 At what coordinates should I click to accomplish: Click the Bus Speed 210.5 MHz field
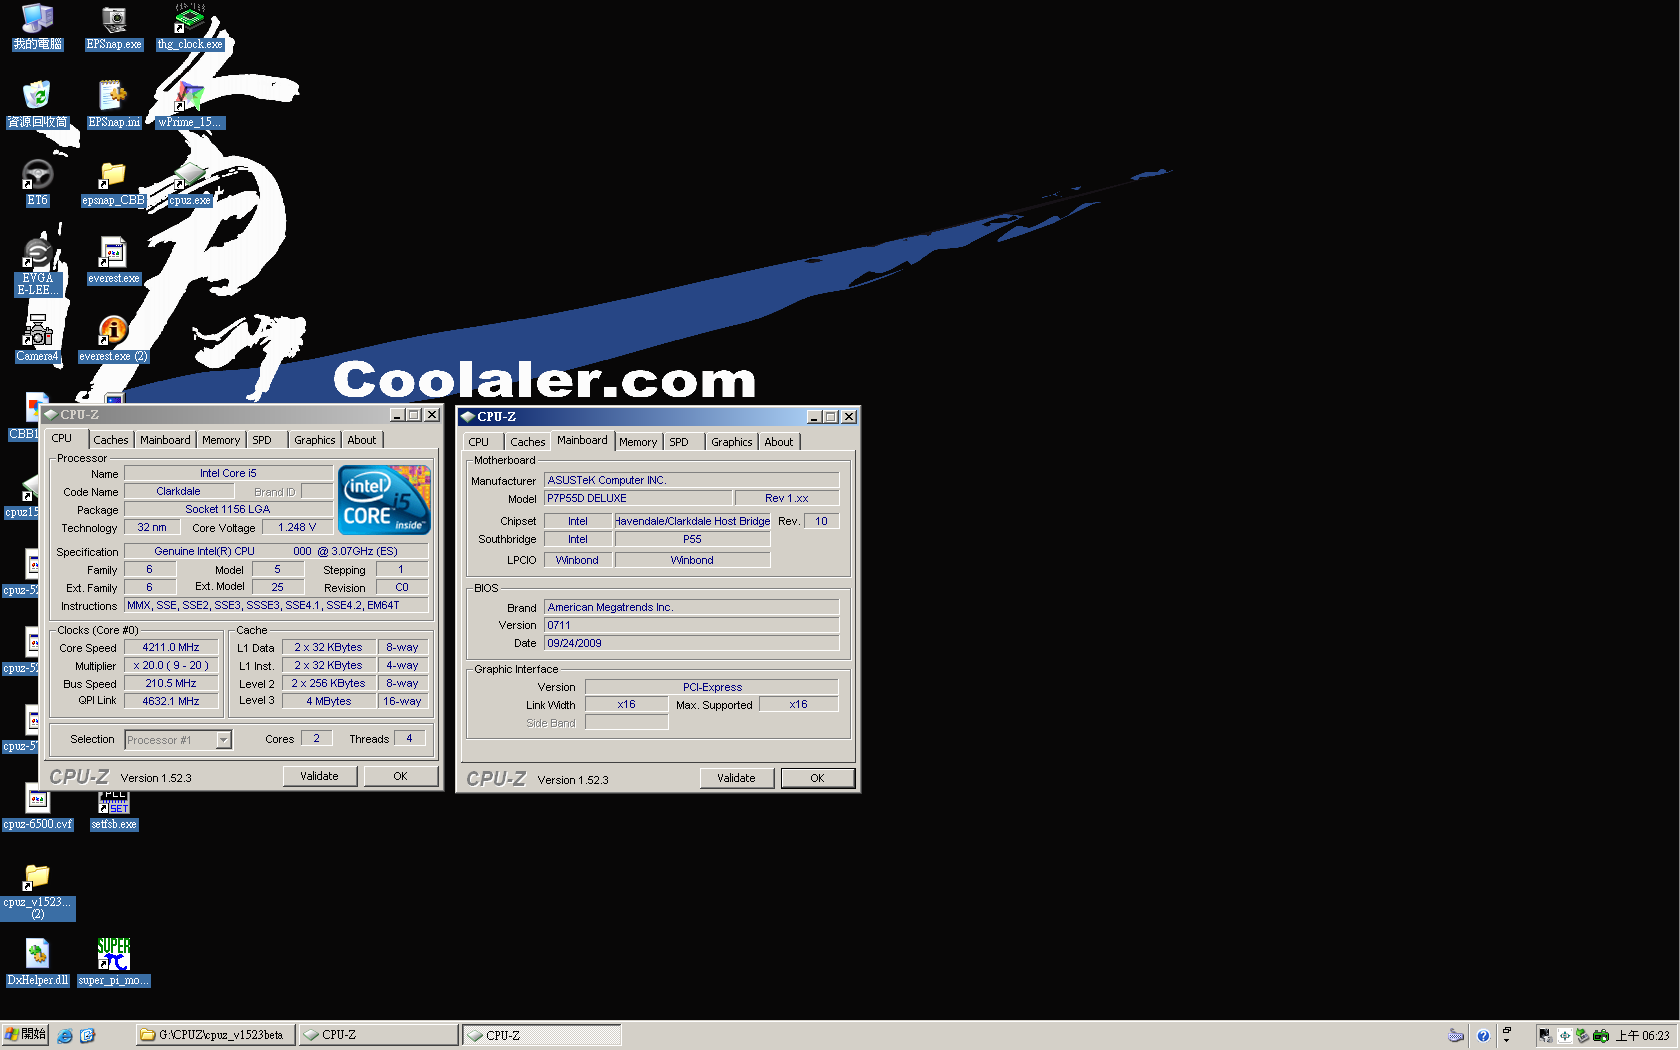(171, 684)
